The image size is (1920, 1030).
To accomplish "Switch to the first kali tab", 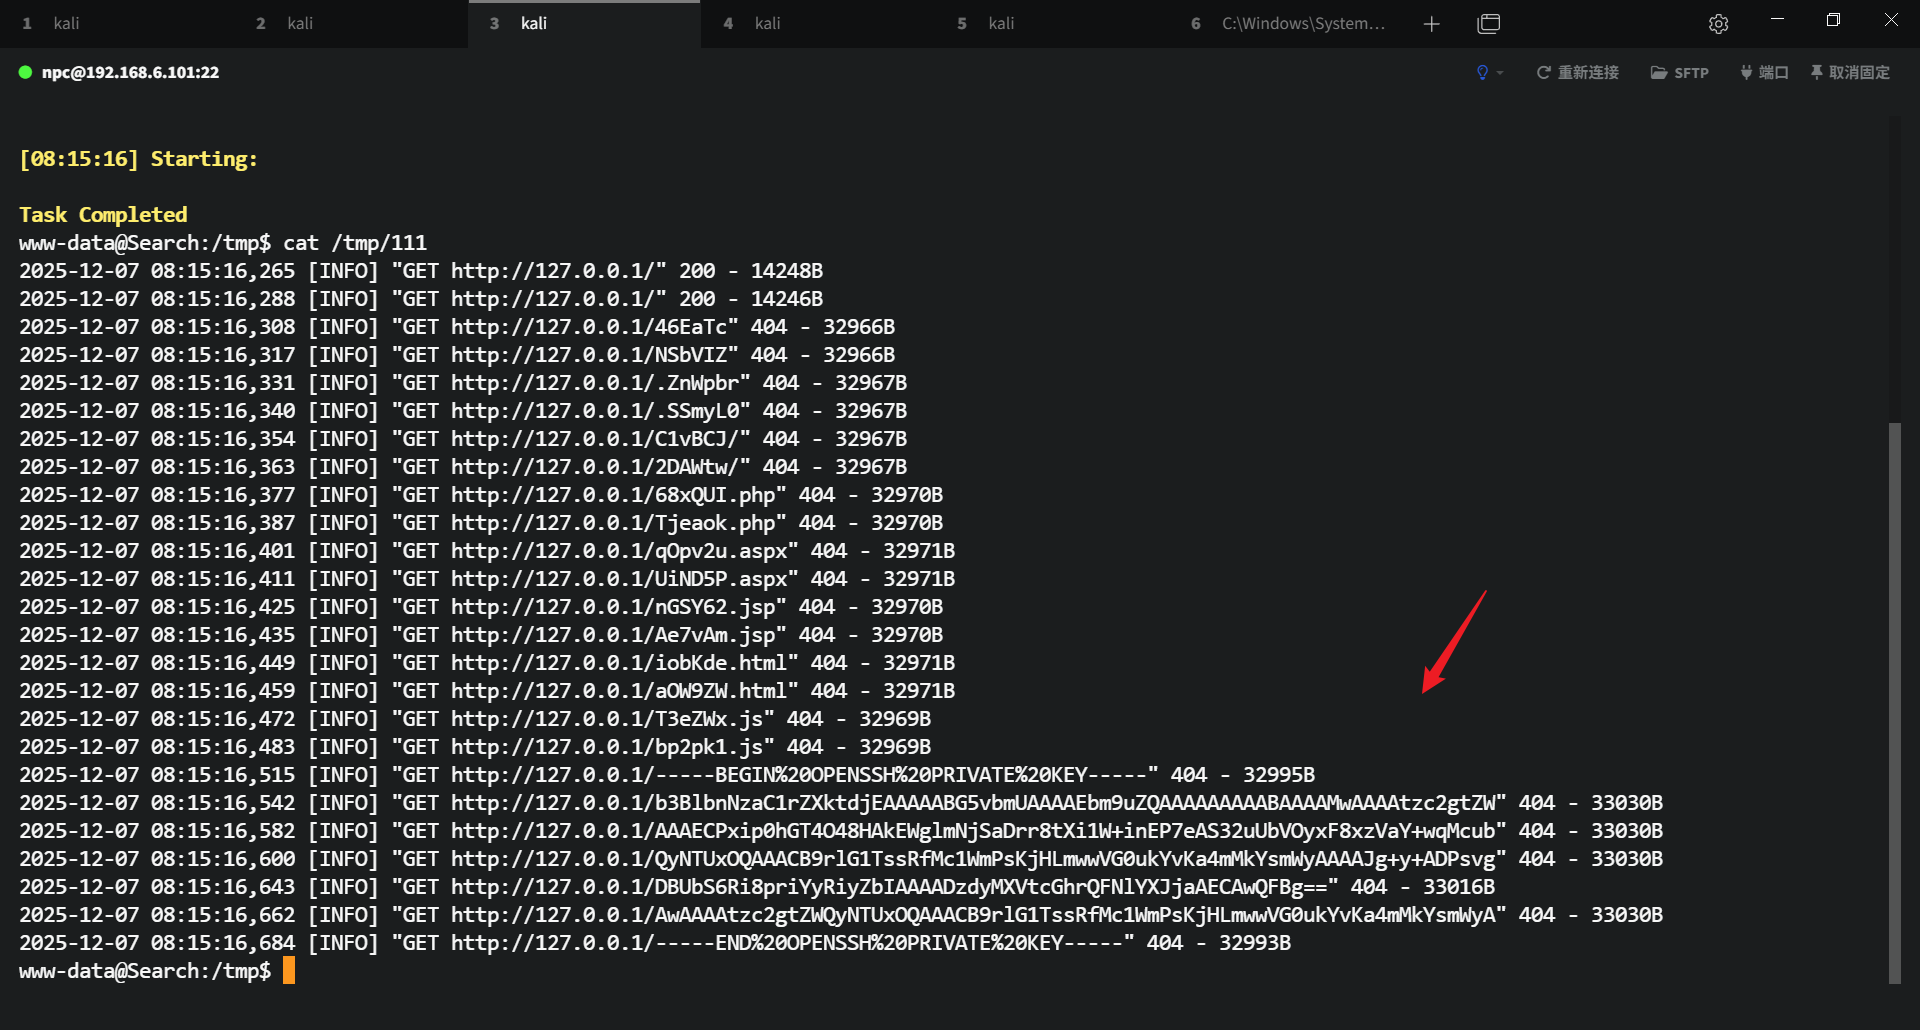I will point(66,23).
